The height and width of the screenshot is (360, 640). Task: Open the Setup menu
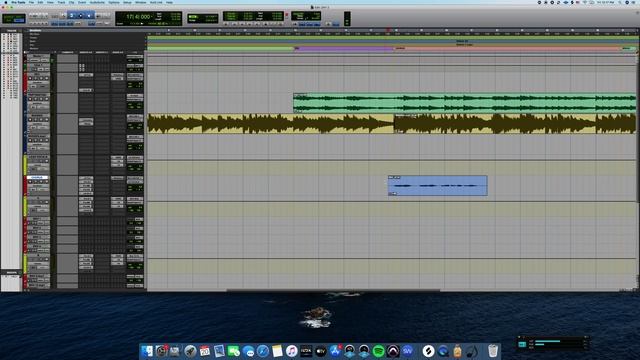(127, 2)
